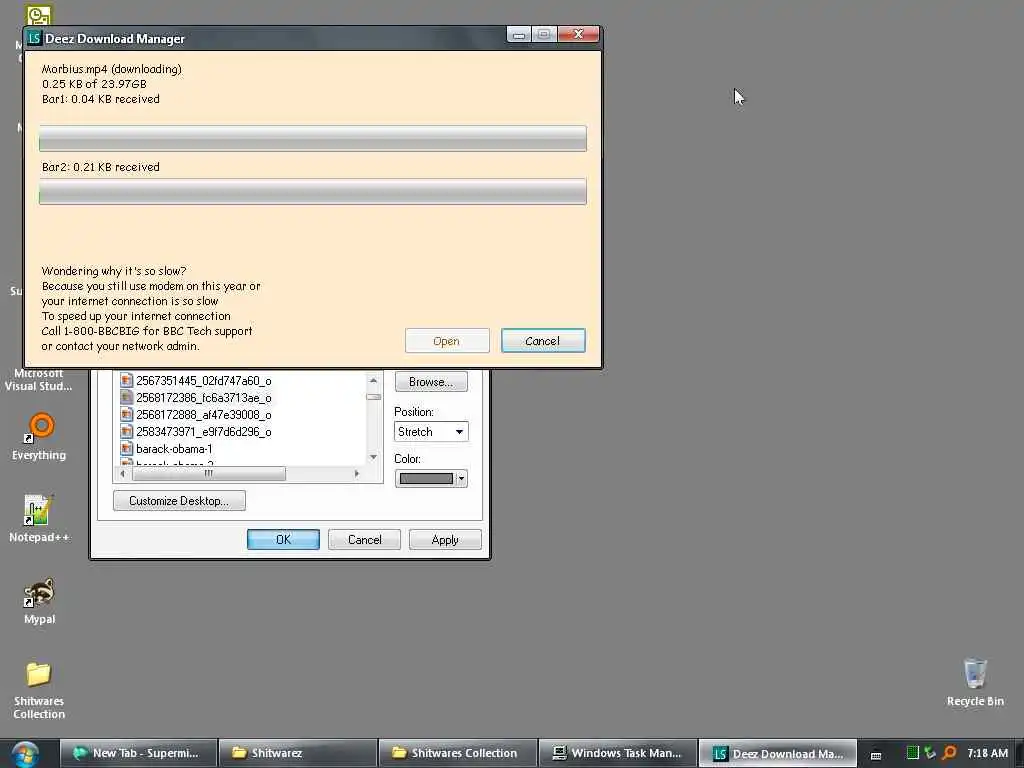Click Browse in the display properties dialog

tap(431, 382)
